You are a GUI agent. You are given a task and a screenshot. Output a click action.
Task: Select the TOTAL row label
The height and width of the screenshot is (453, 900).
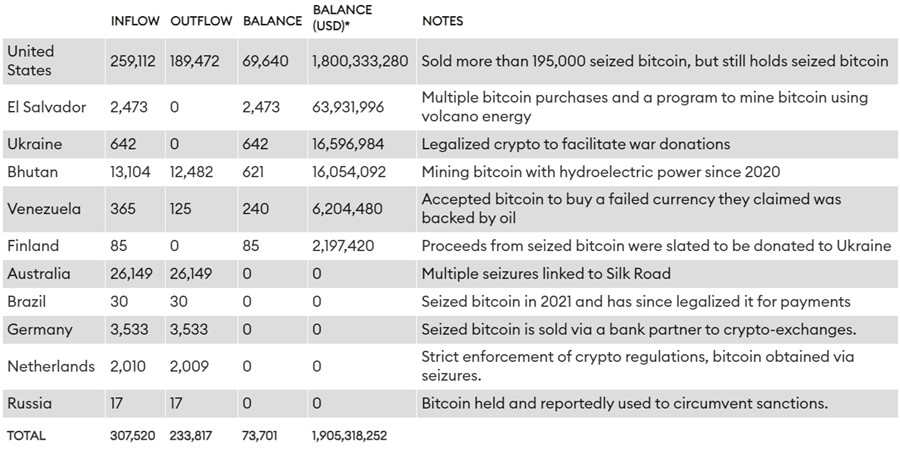click(x=26, y=435)
